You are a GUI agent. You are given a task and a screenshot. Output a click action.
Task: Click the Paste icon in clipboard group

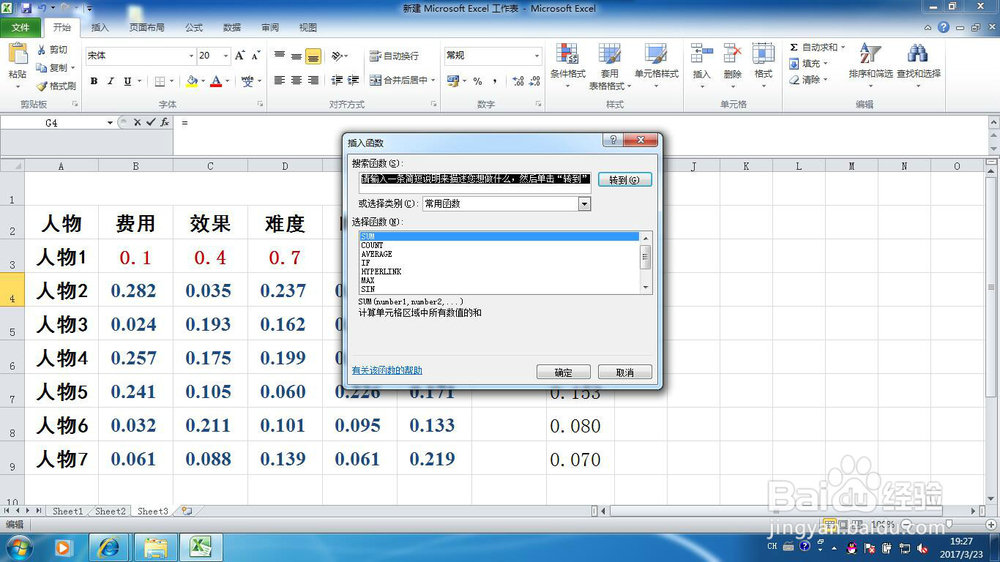17,55
